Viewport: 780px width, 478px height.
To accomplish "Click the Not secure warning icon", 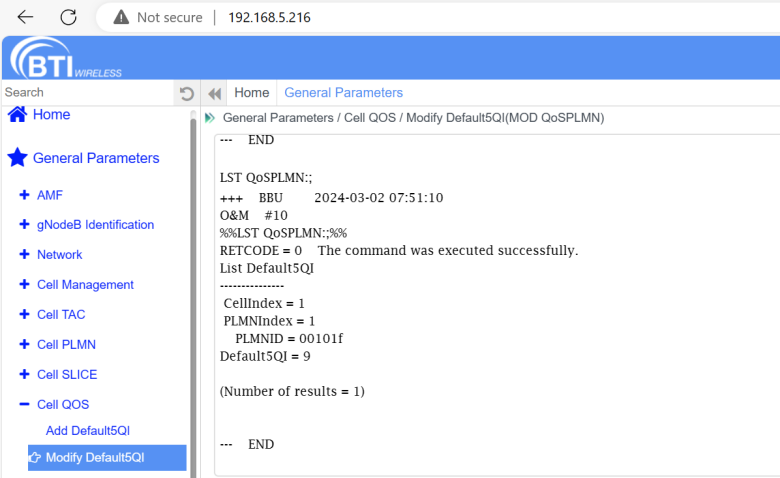I will click(x=121, y=17).
